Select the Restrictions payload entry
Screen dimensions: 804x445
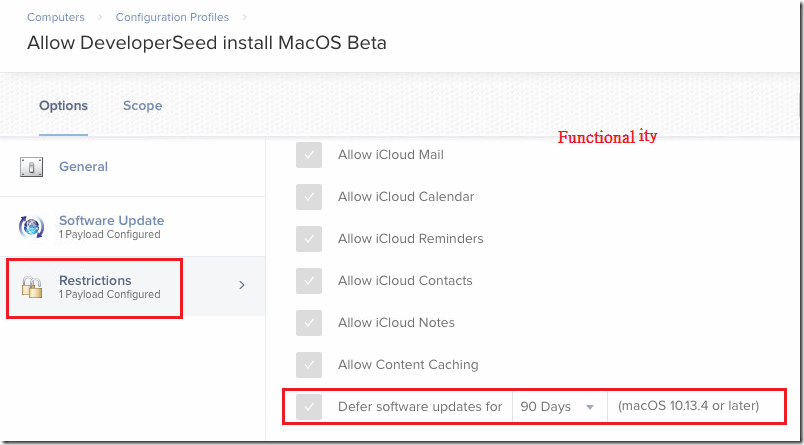point(133,286)
